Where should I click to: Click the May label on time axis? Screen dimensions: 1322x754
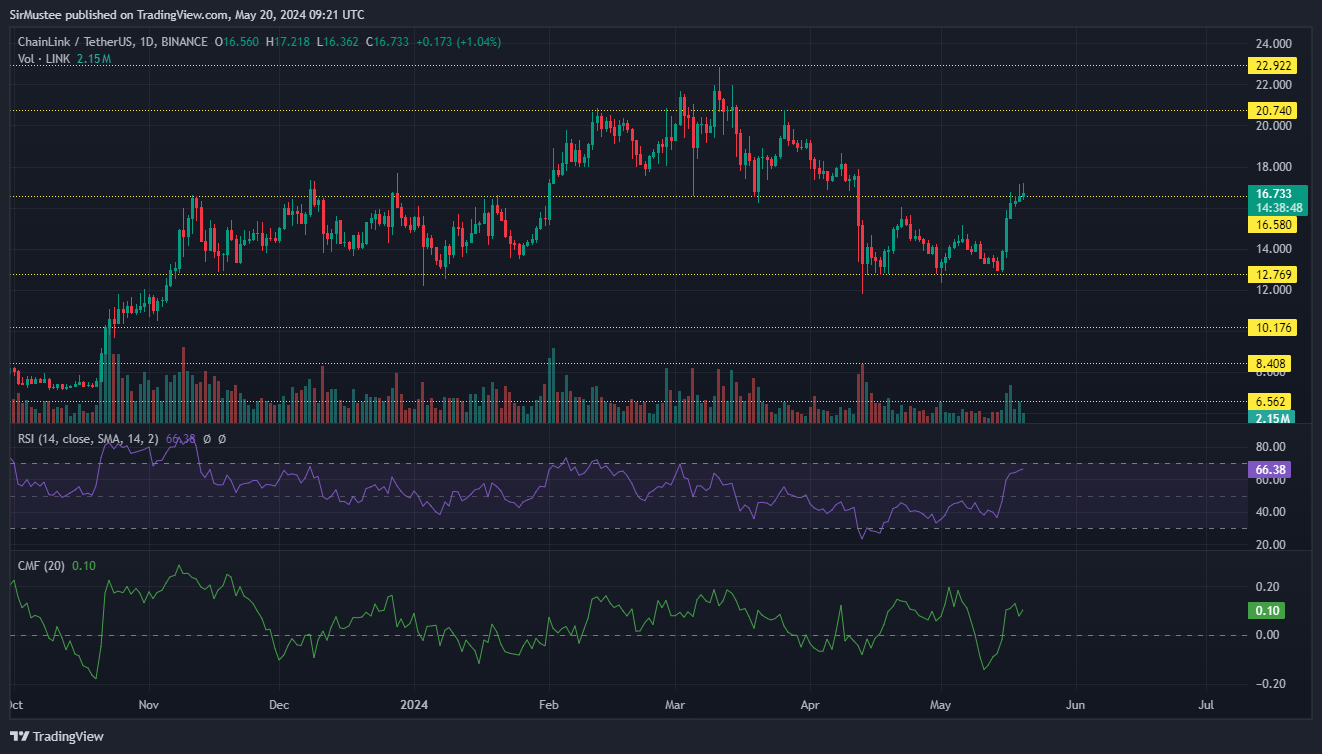point(942,704)
